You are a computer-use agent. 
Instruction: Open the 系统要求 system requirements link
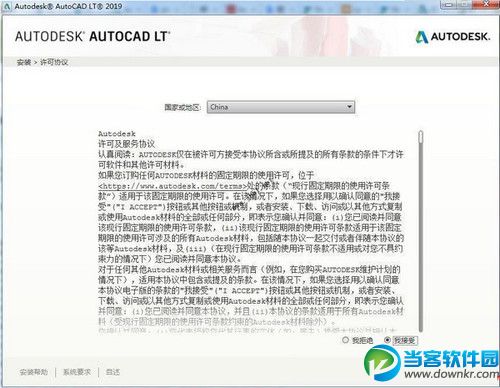[77, 372]
